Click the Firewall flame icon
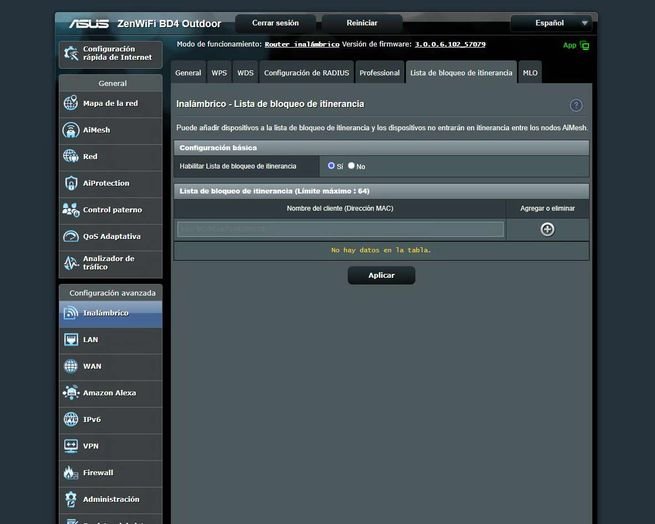 (x=71, y=472)
